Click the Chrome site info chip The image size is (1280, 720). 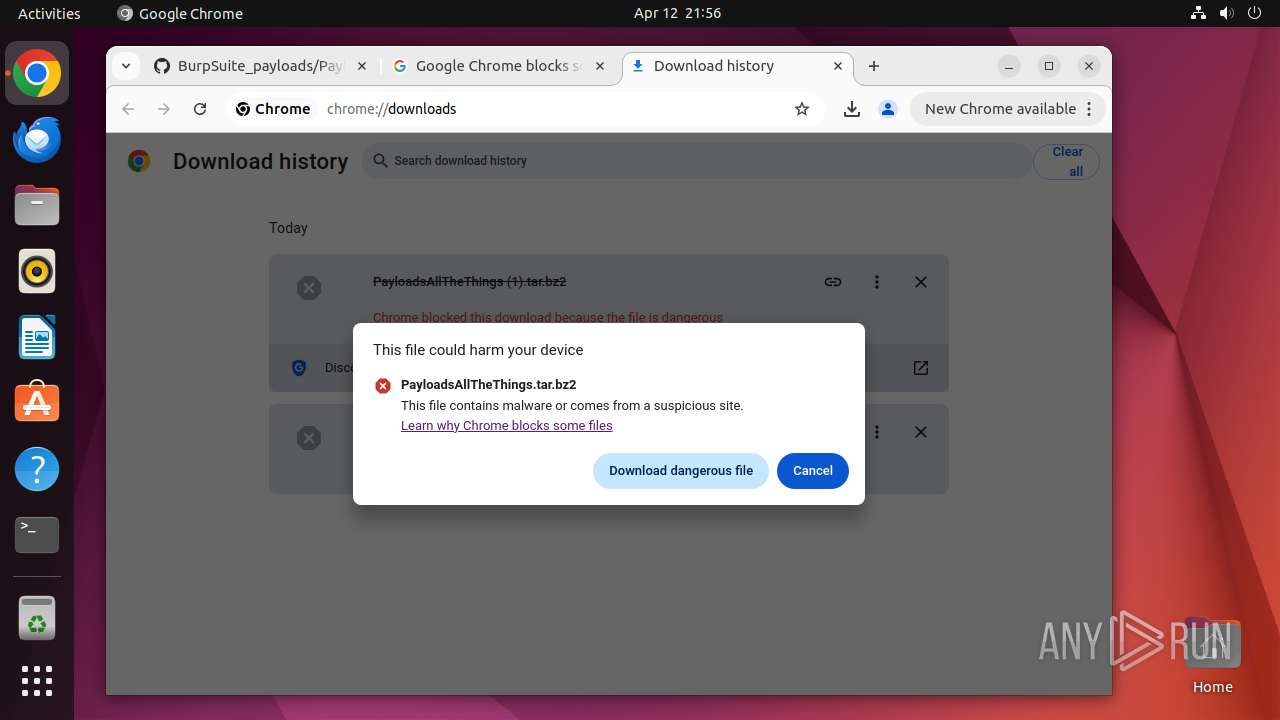click(x=273, y=109)
